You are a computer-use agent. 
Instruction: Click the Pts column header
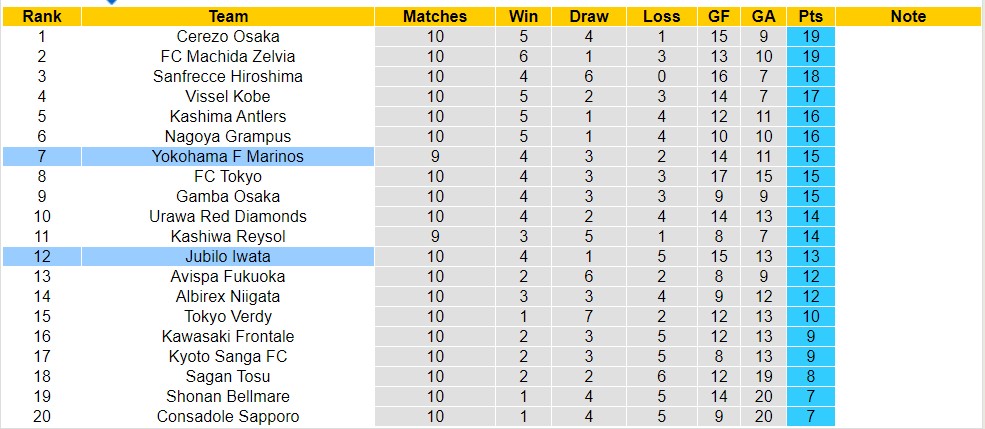[x=811, y=16]
